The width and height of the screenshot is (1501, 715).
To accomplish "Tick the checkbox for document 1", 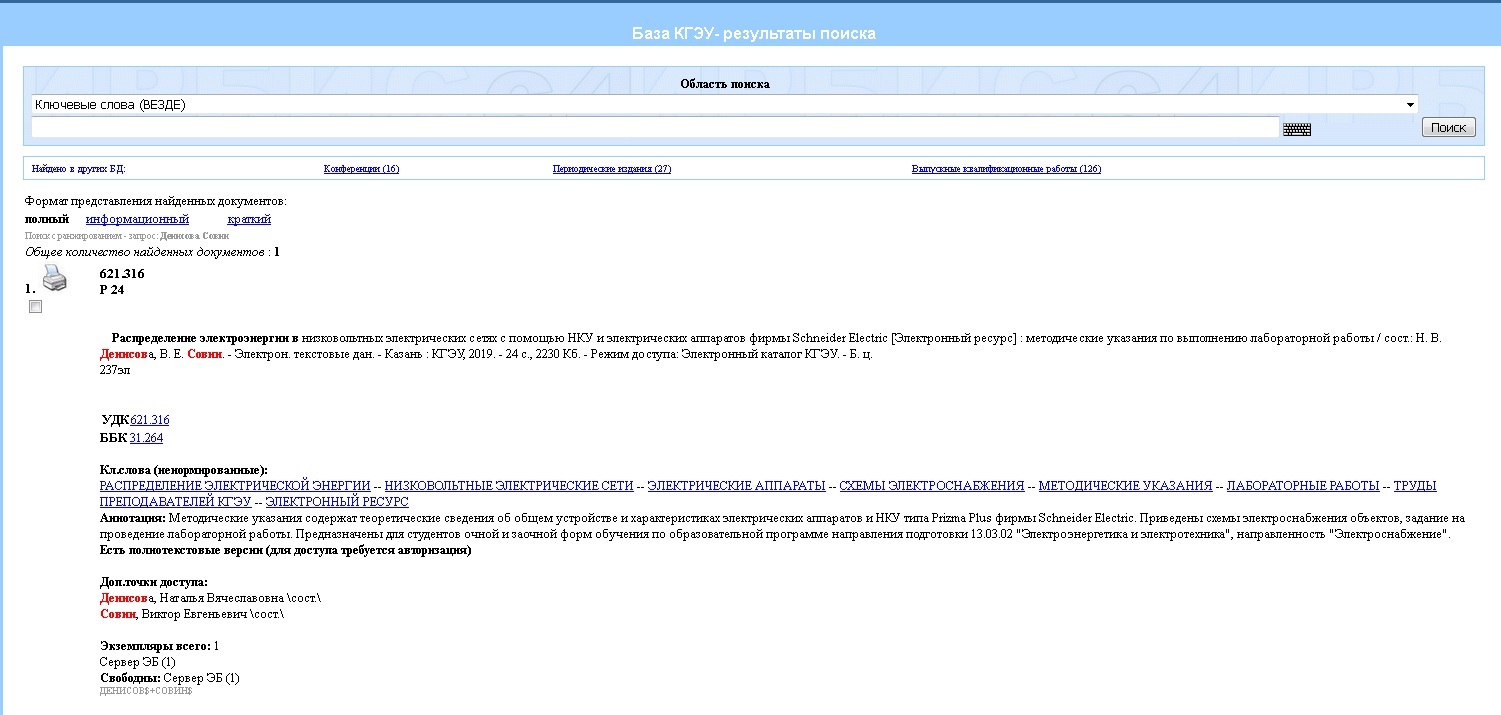I will pos(36,307).
